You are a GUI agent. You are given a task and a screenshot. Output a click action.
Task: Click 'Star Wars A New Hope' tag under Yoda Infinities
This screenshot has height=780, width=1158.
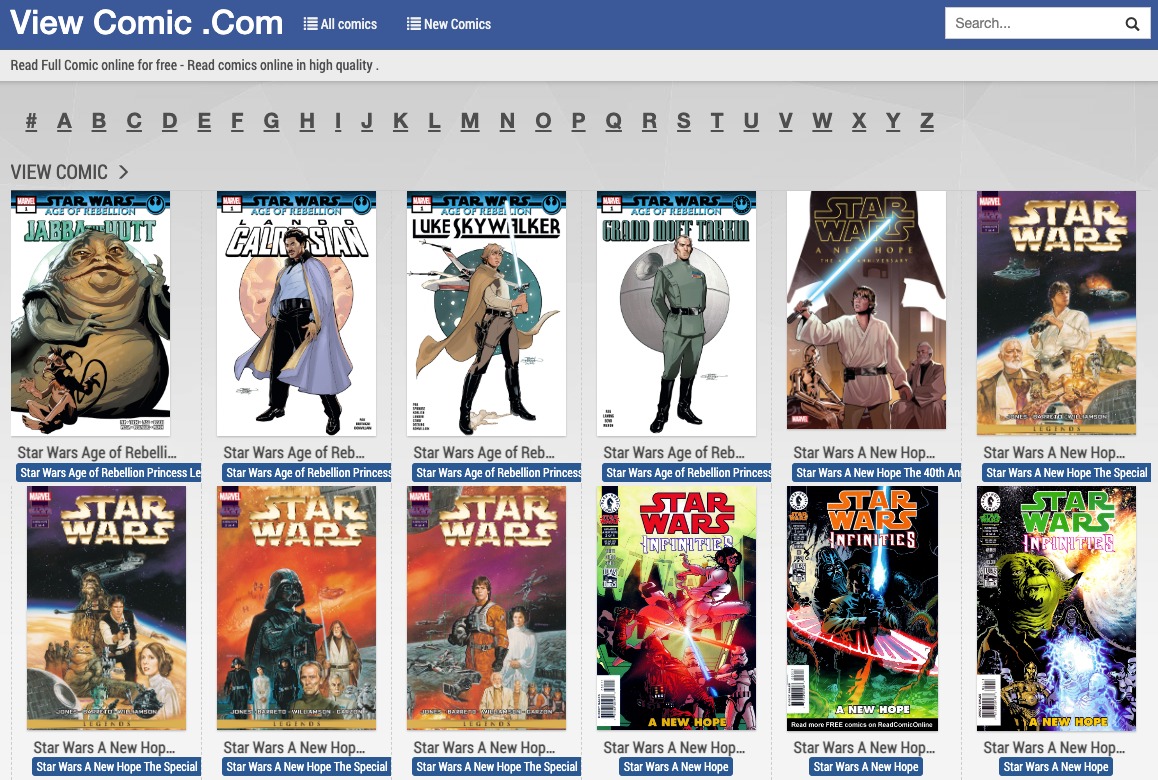pyautogui.click(x=1055, y=767)
